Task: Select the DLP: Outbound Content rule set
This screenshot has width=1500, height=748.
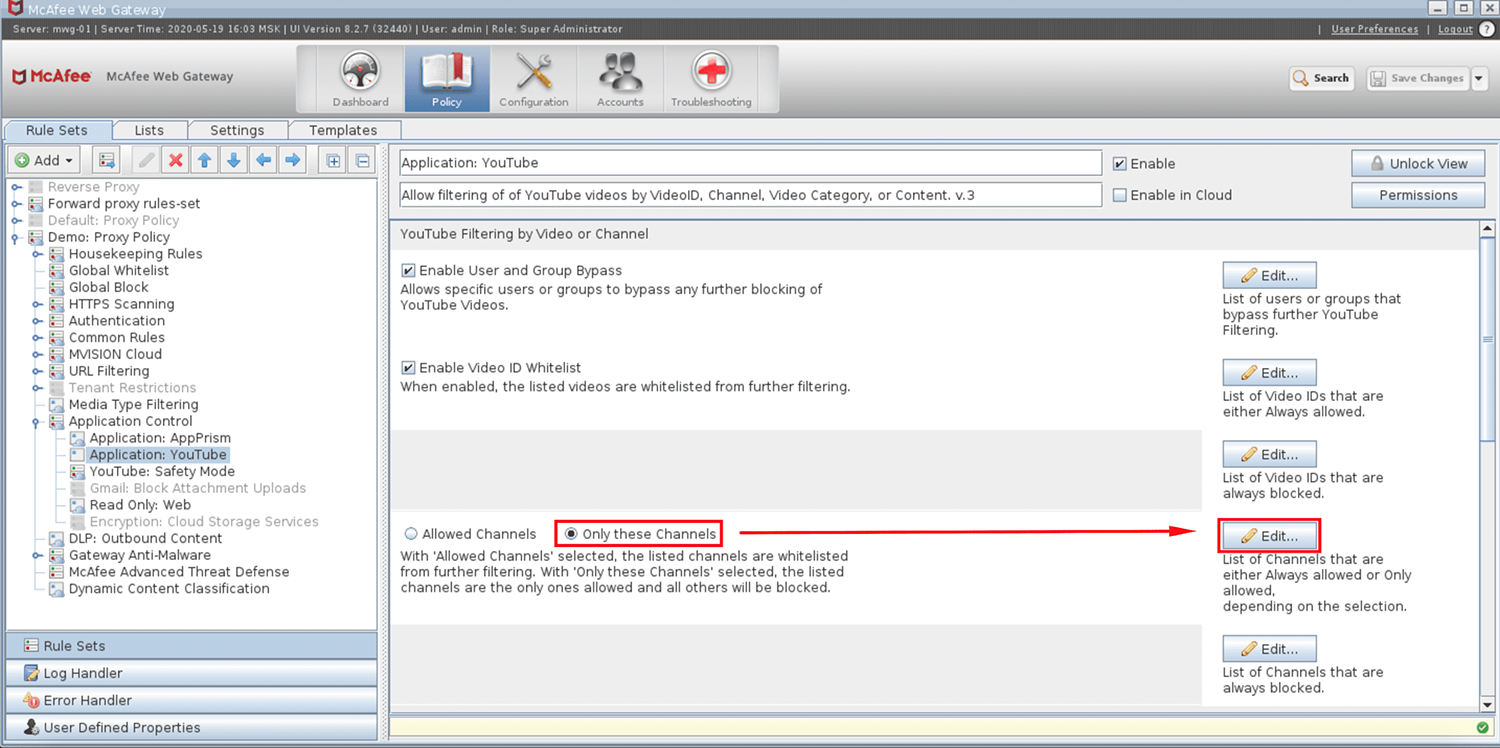Action: pyautogui.click(x=145, y=538)
